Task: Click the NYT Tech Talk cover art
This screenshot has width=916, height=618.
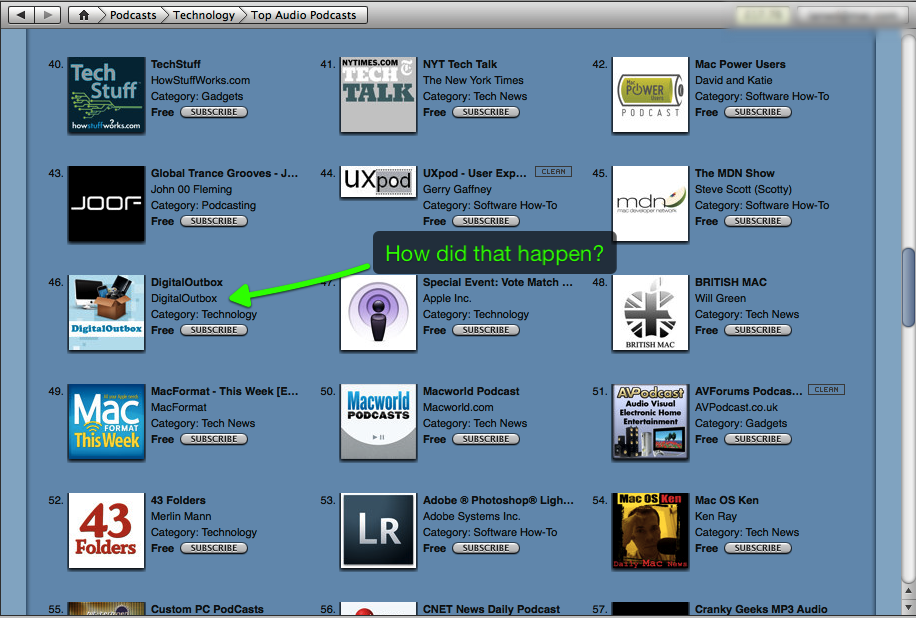Action: [x=378, y=95]
